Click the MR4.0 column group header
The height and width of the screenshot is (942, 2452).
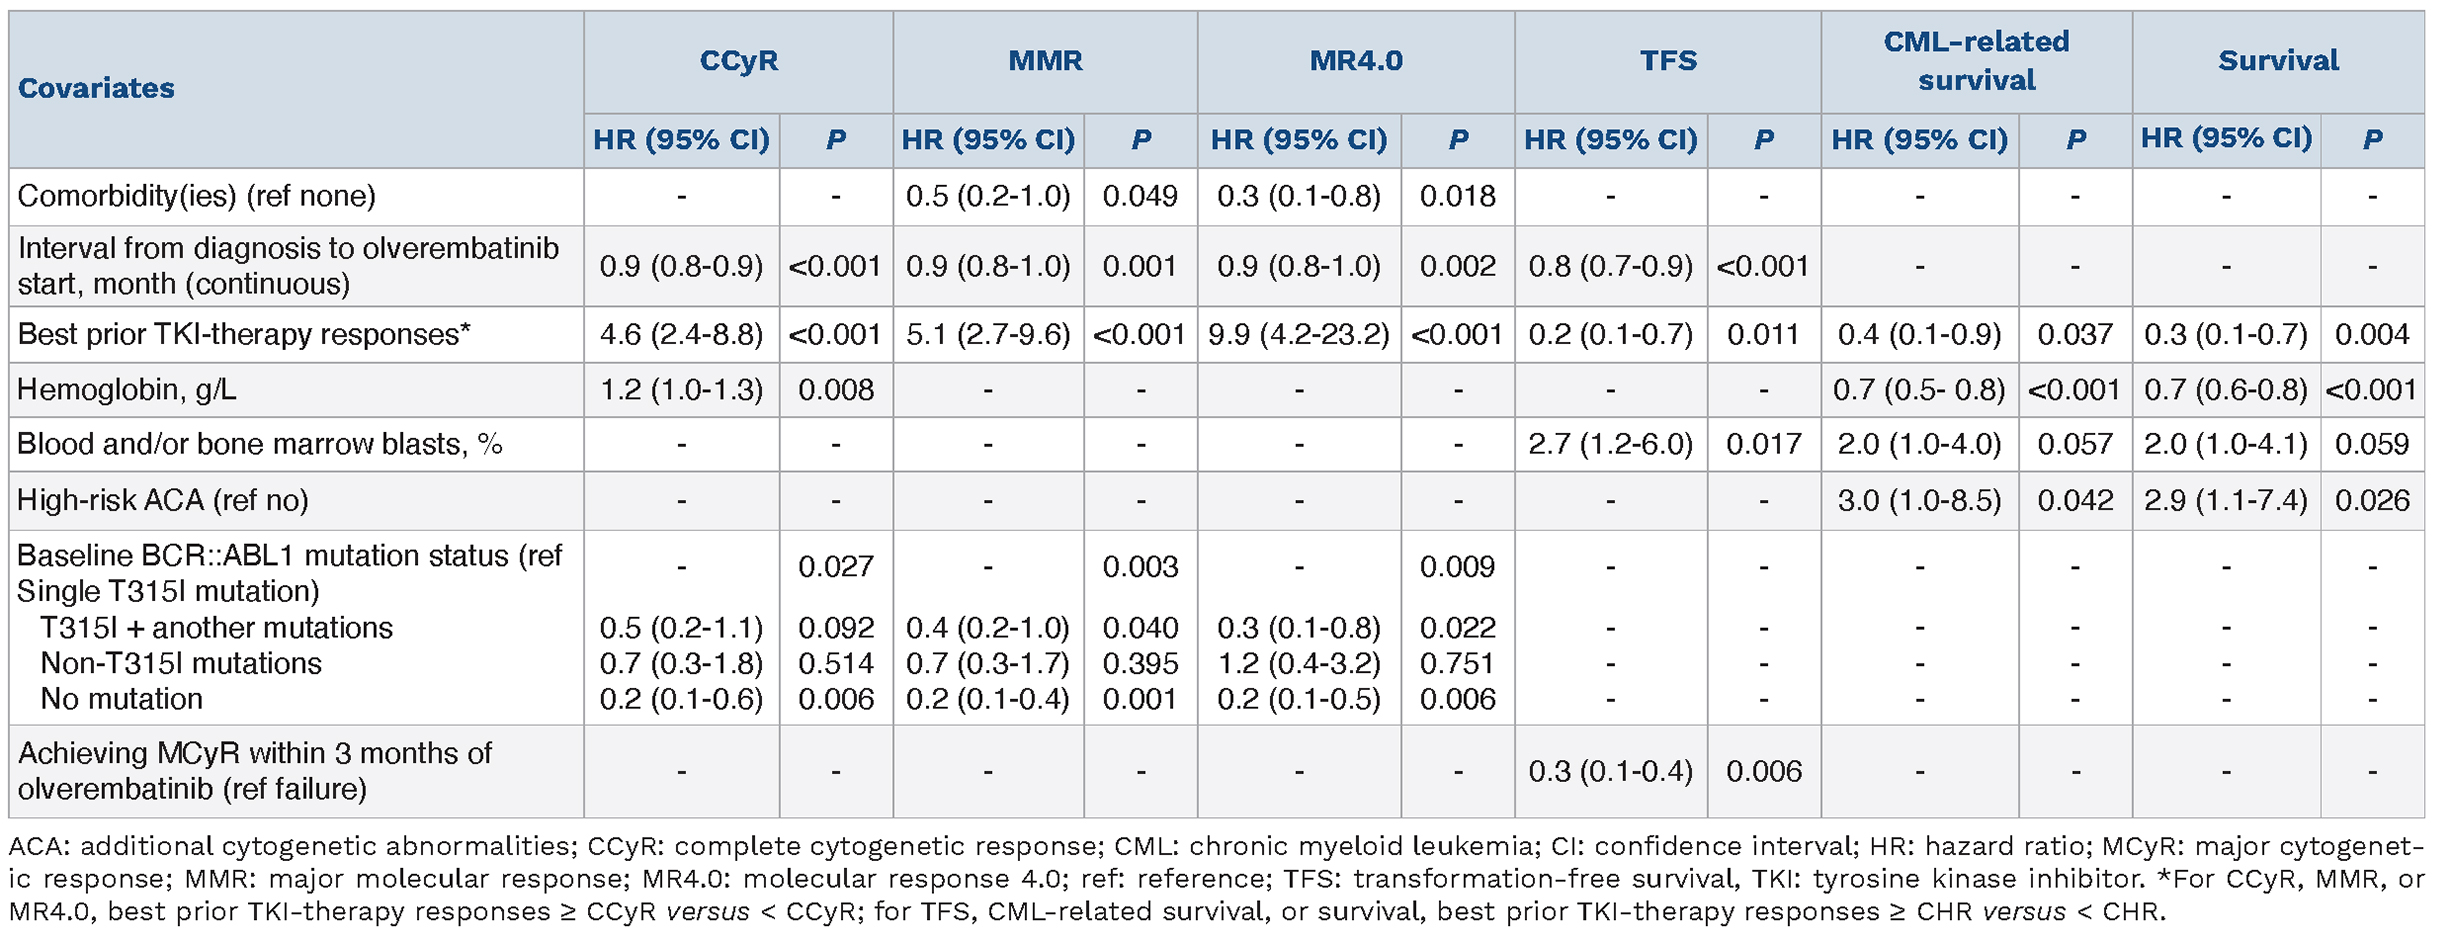pyautogui.click(x=1356, y=61)
